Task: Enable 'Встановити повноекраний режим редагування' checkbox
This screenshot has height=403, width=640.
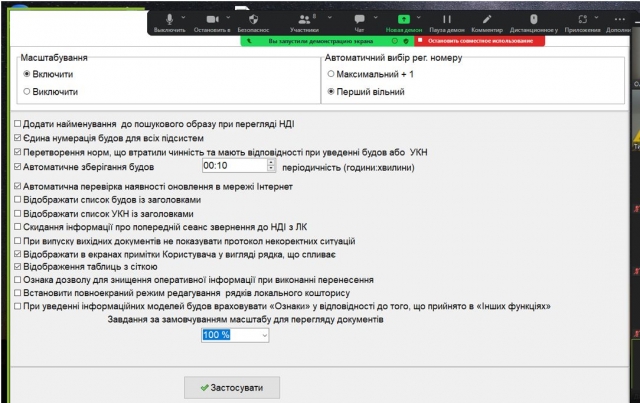Action: tap(18, 293)
